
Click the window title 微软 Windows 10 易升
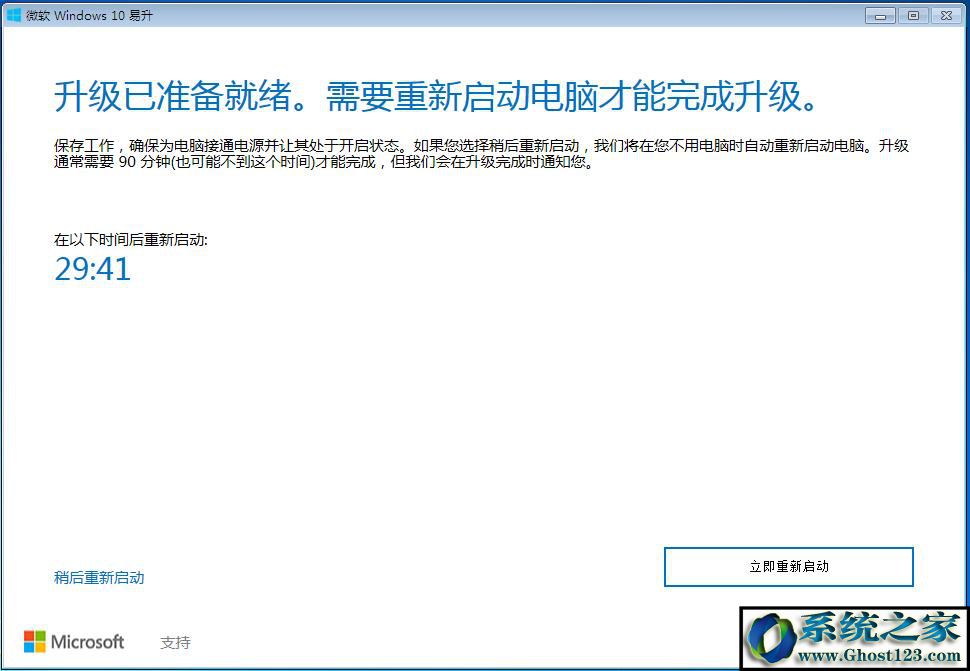pyautogui.click(x=89, y=16)
